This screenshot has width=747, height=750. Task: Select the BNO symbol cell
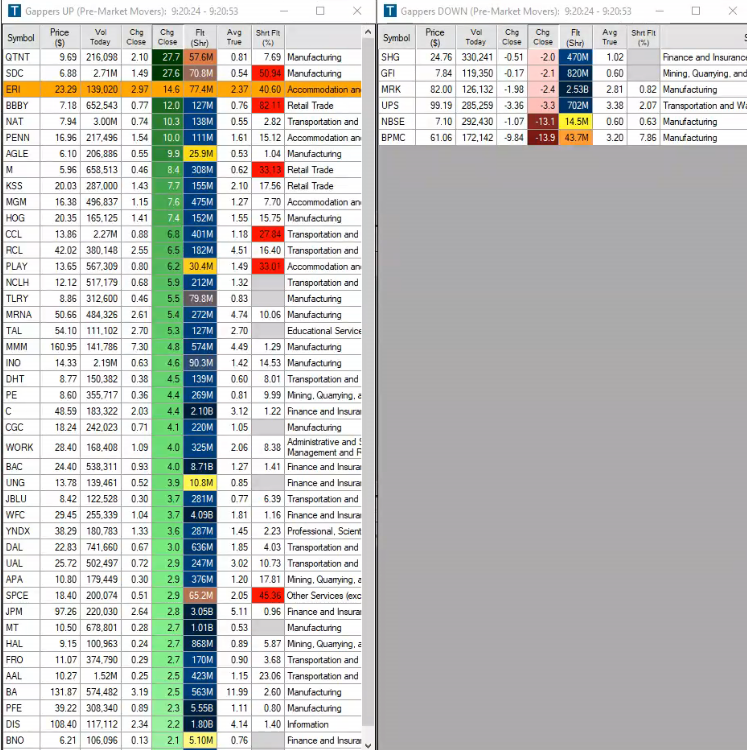[21, 740]
